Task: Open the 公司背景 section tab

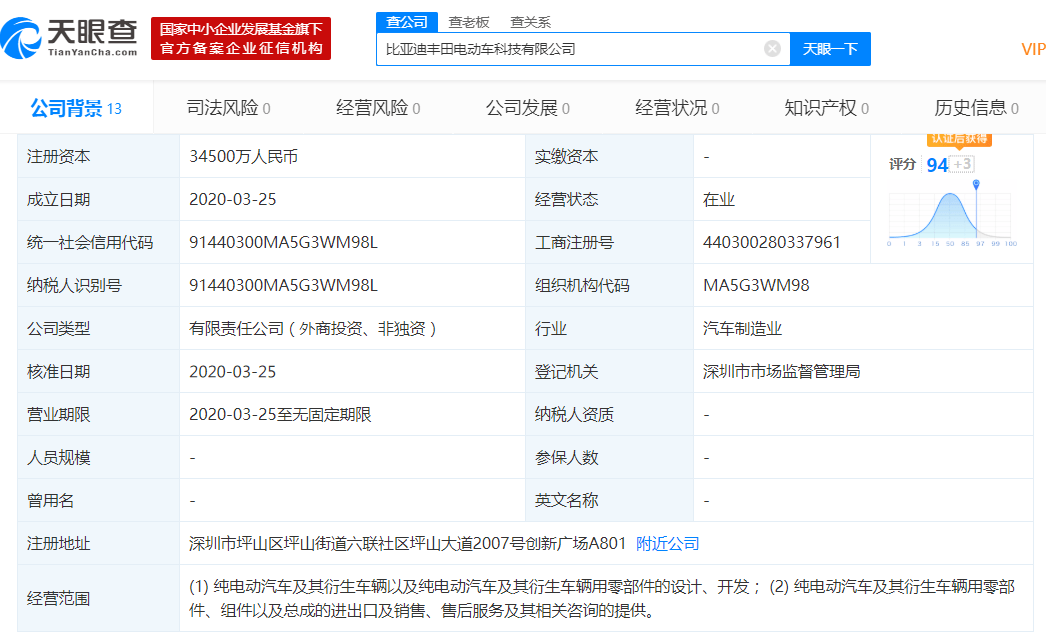Action: [76, 107]
